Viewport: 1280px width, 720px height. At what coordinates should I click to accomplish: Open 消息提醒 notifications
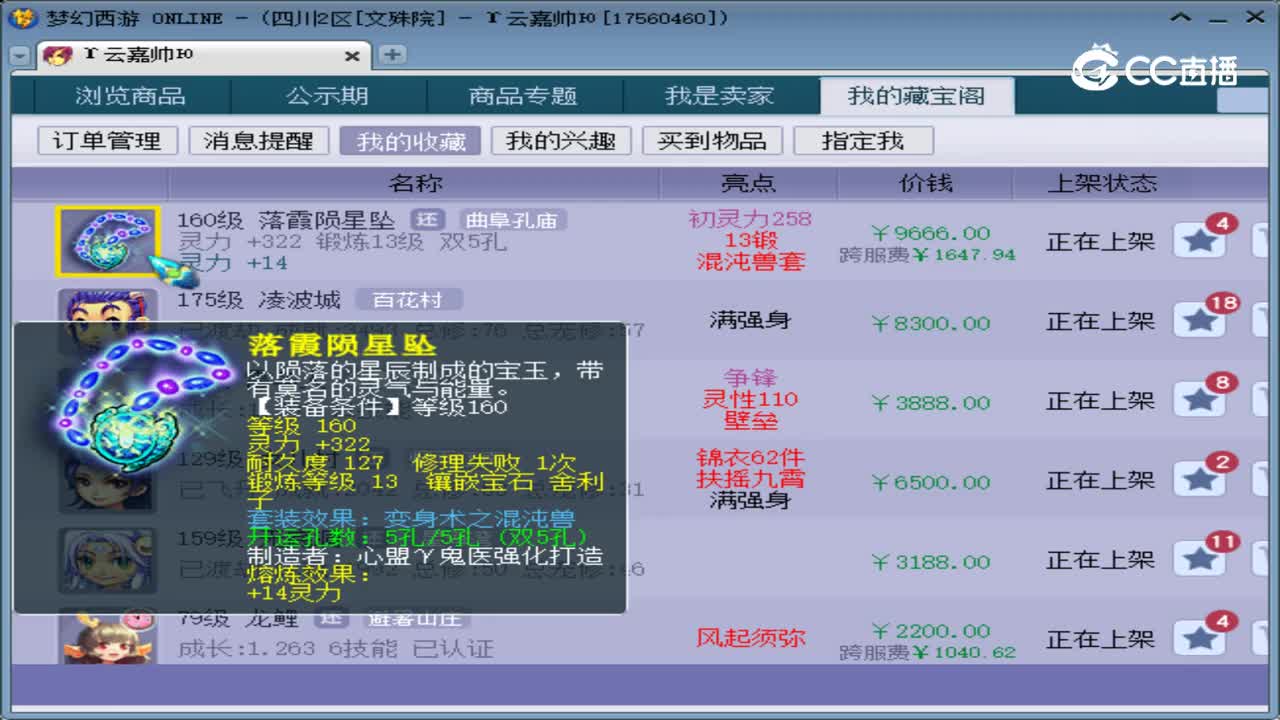tap(259, 141)
